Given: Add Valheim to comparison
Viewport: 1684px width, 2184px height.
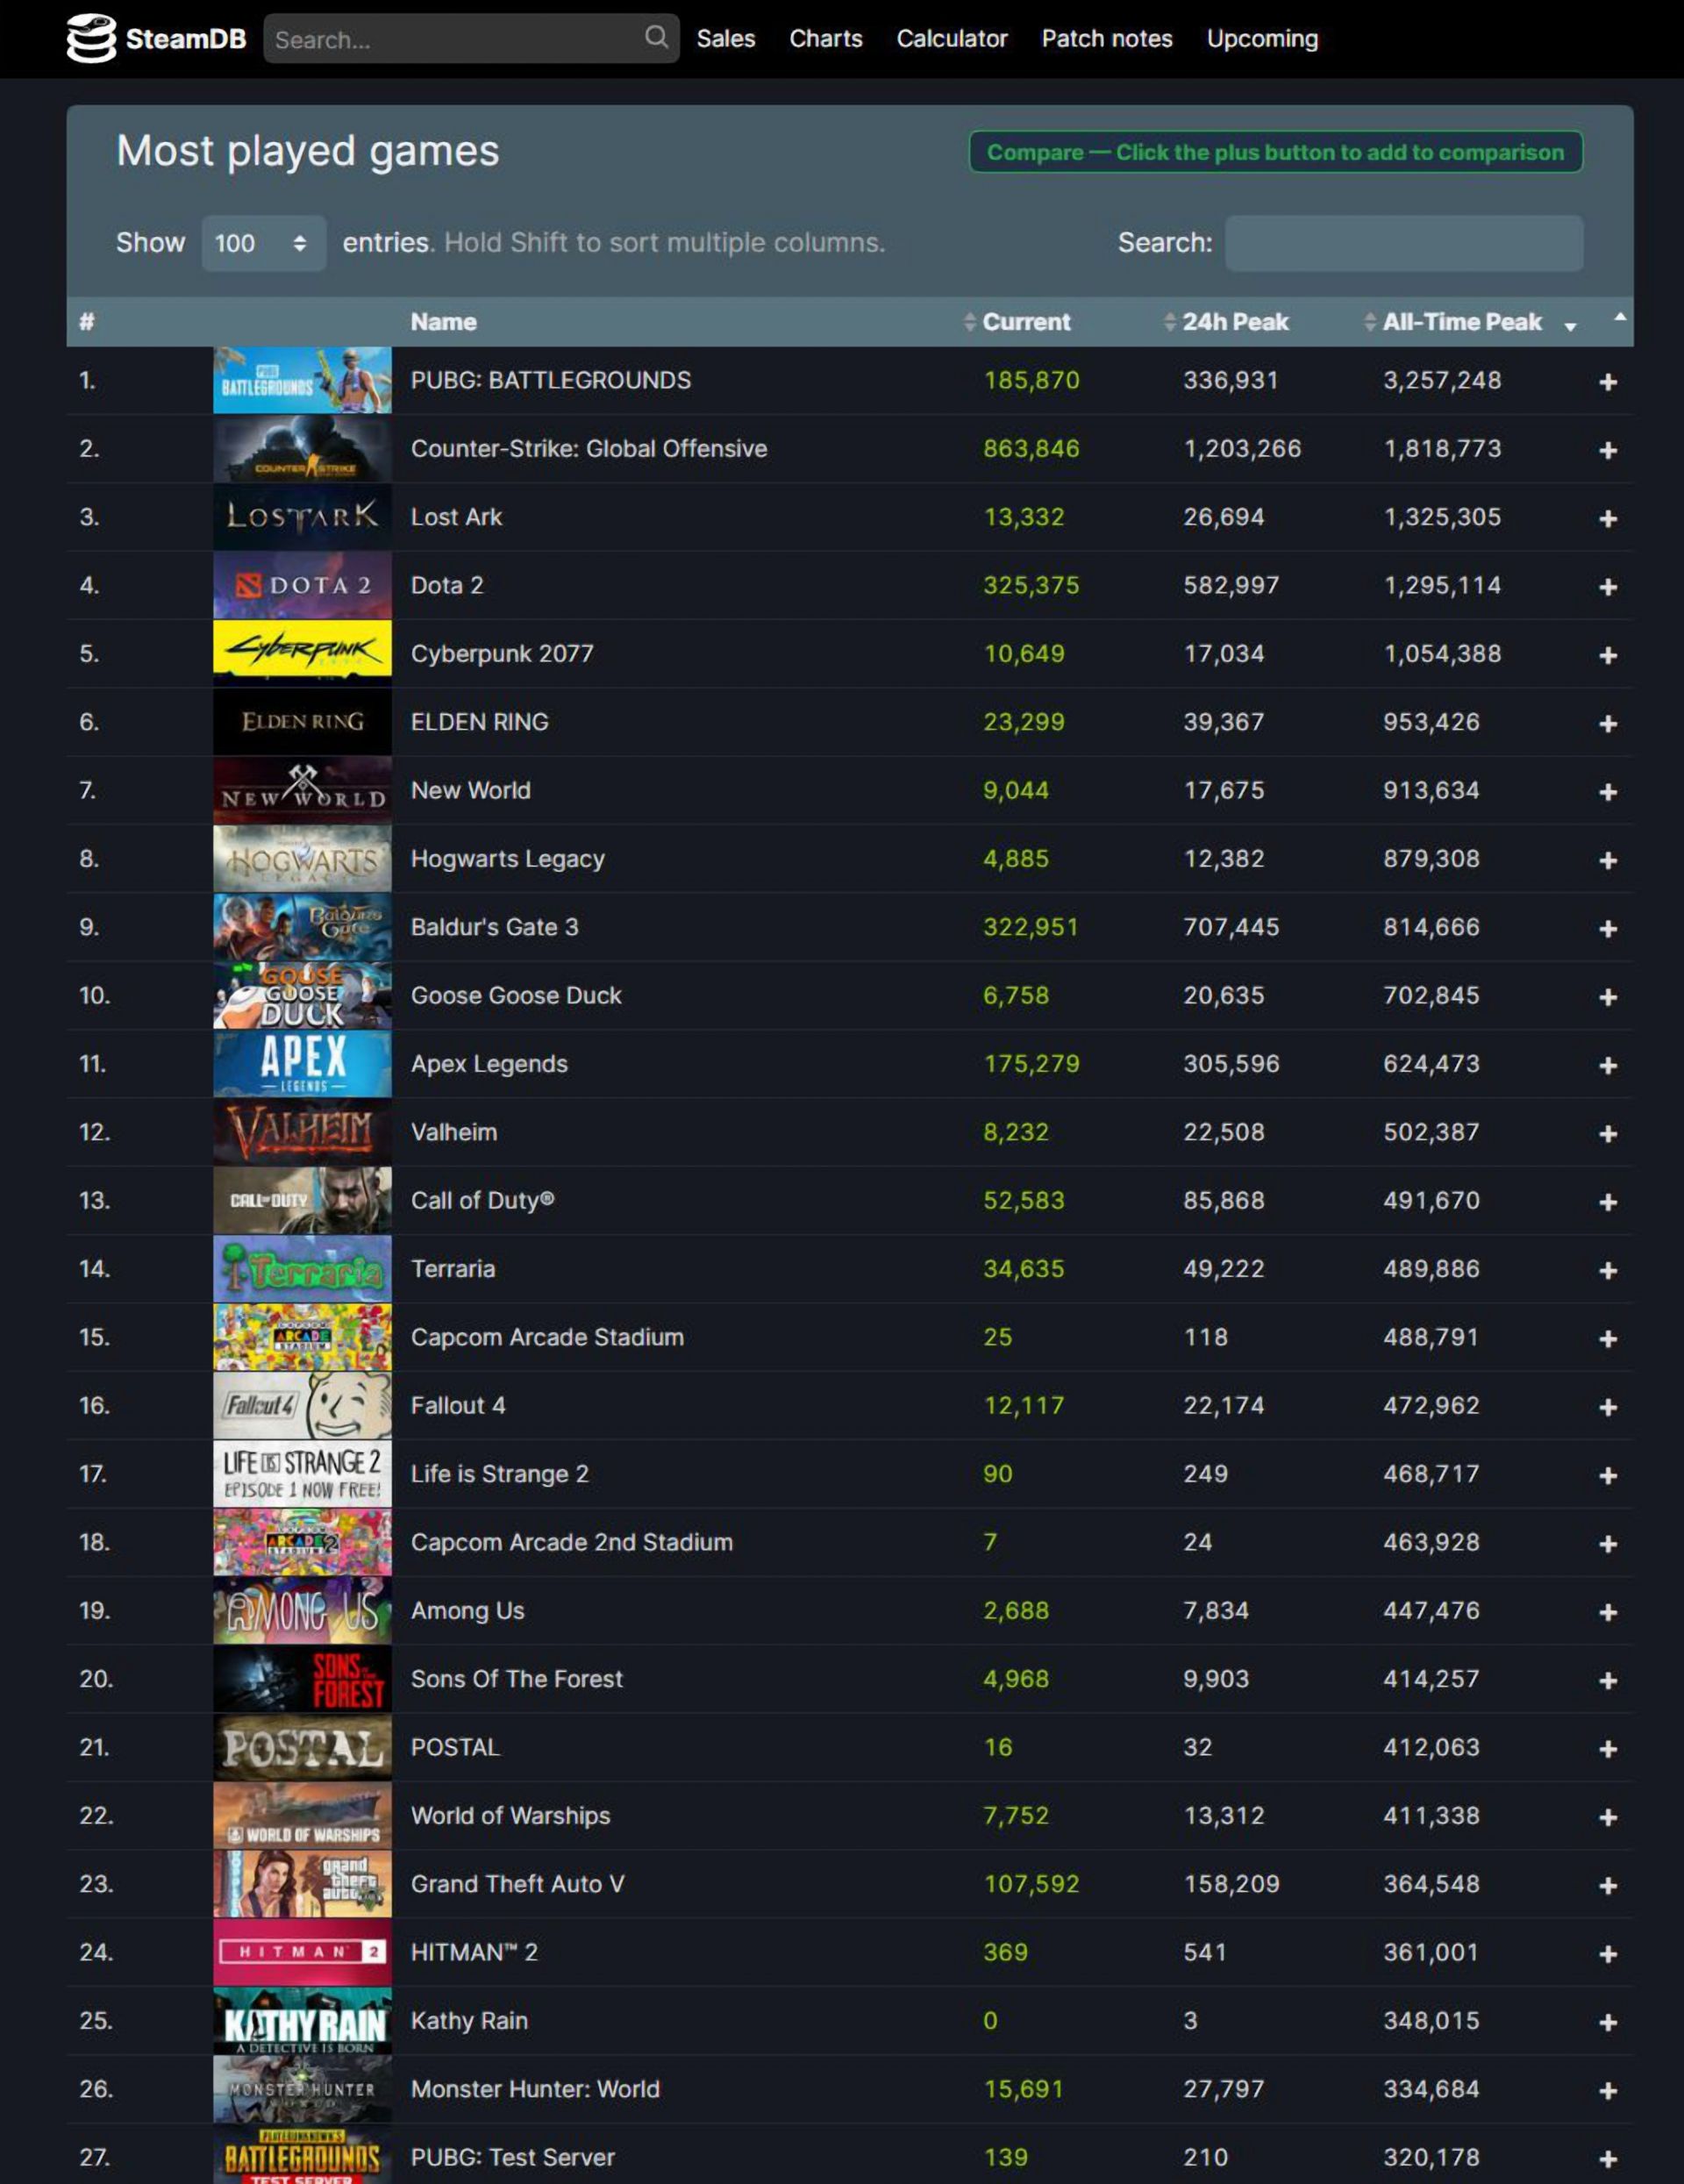Looking at the screenshot, I should [1607, 1134].
